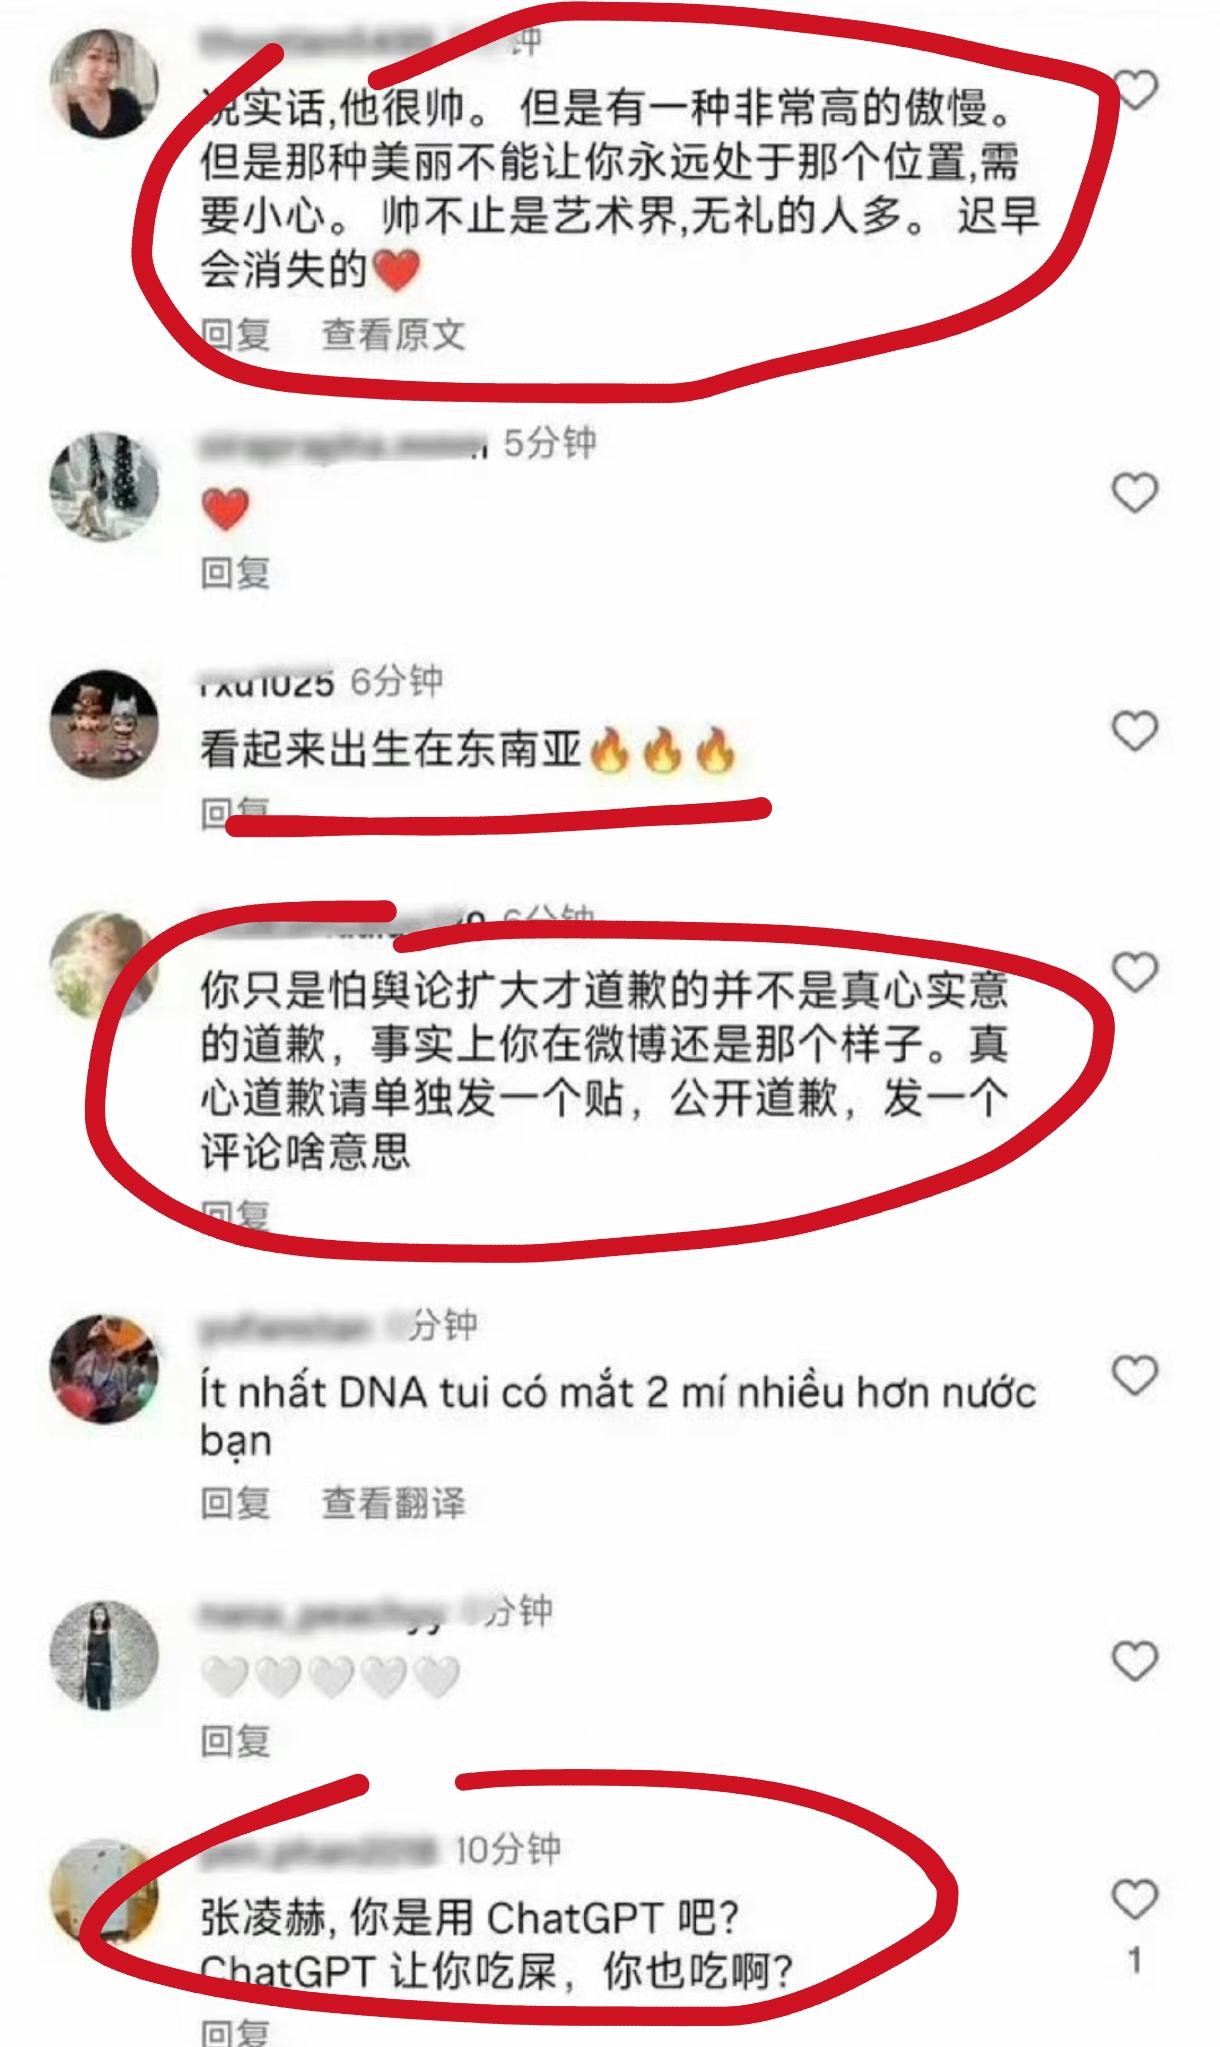Screen dimensions: 1220x2047
Task: Open avatar of the Vietnamese commenter
Action: point(104,1368)
